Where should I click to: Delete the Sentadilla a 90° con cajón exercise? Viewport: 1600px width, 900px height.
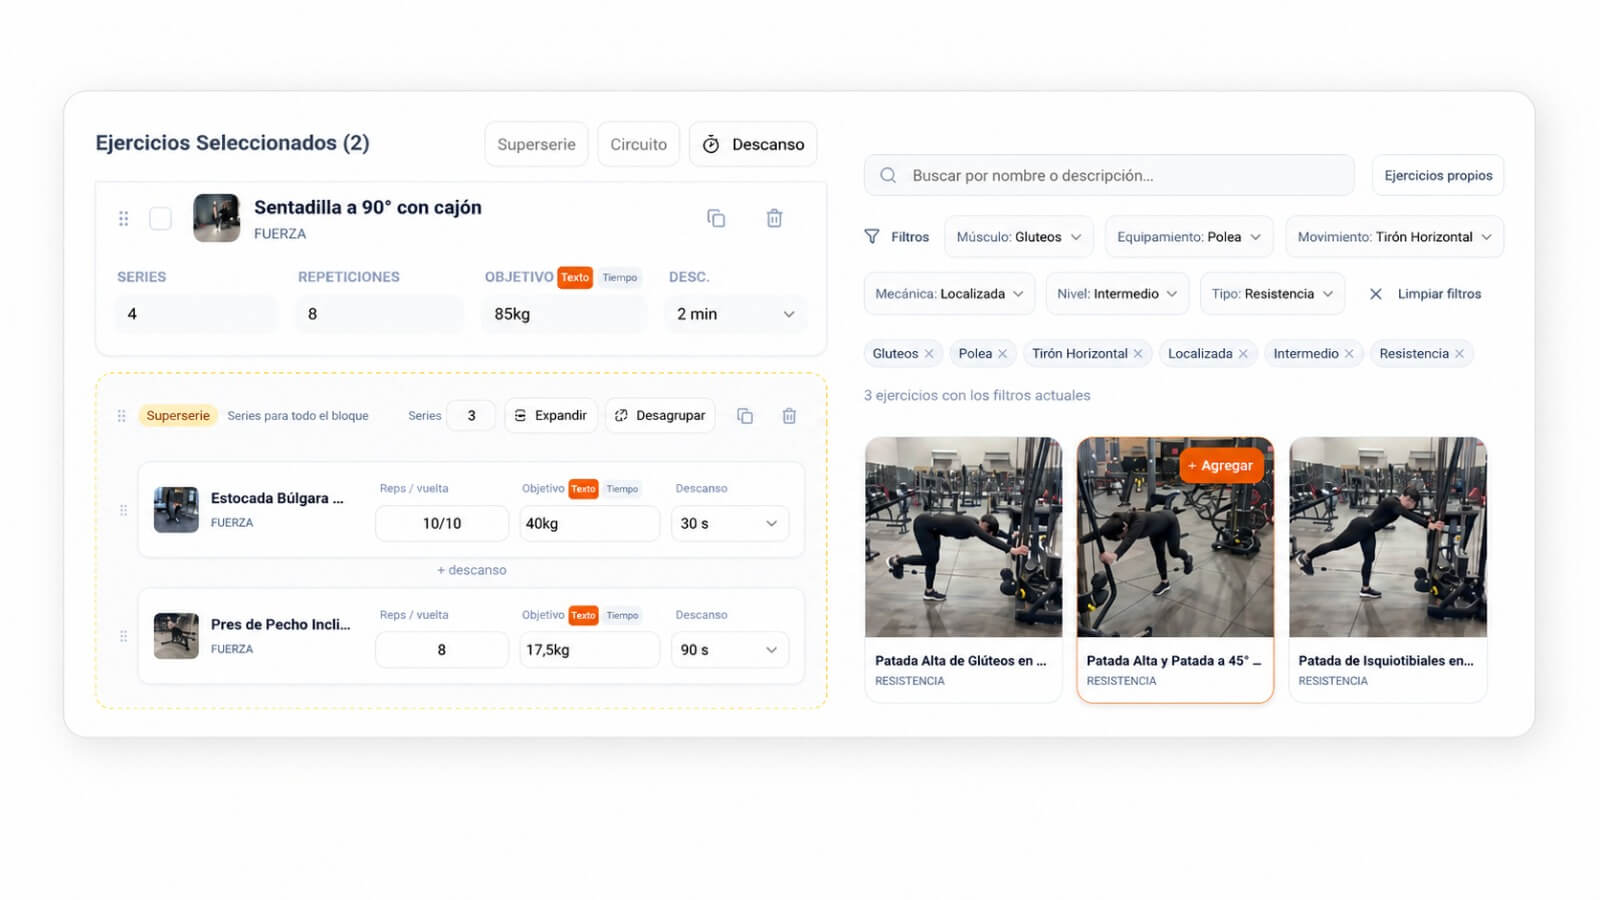(x=774, y=218)
